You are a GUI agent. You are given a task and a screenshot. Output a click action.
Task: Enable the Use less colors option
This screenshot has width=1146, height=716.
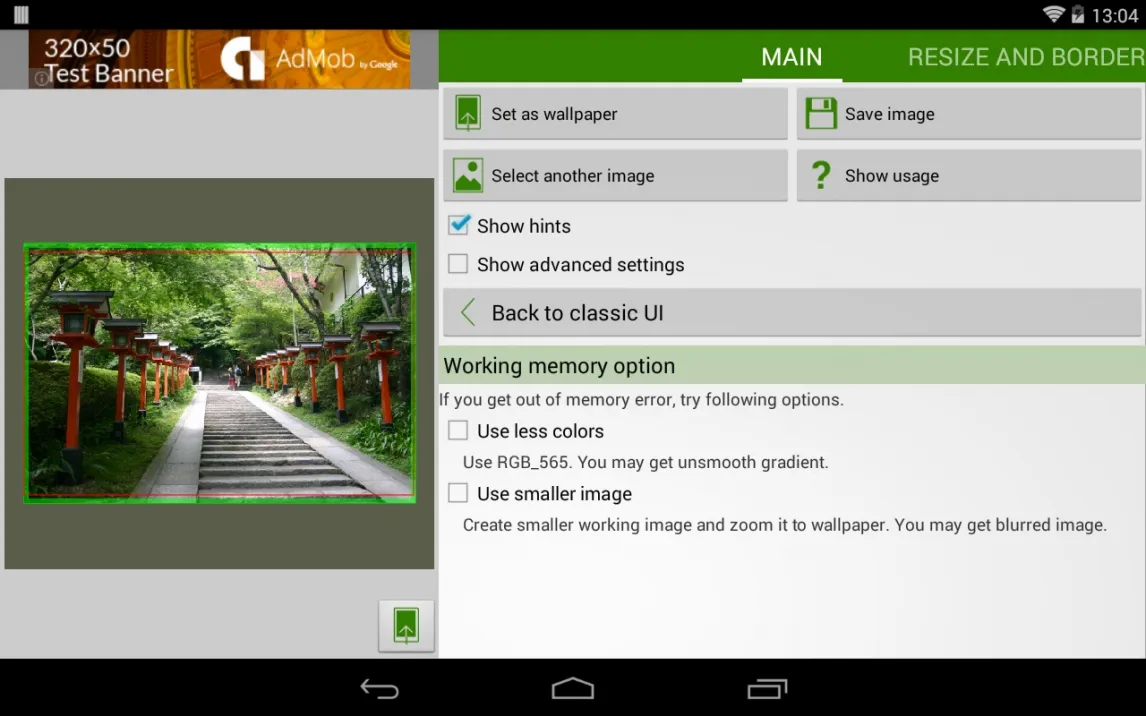pyautogui.click(x=458, y=431)
